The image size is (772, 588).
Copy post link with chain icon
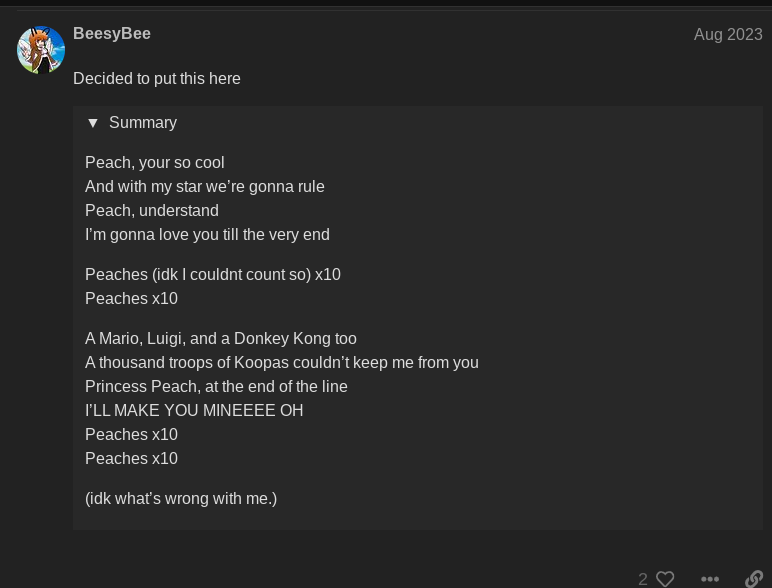(x=754, y=579)
